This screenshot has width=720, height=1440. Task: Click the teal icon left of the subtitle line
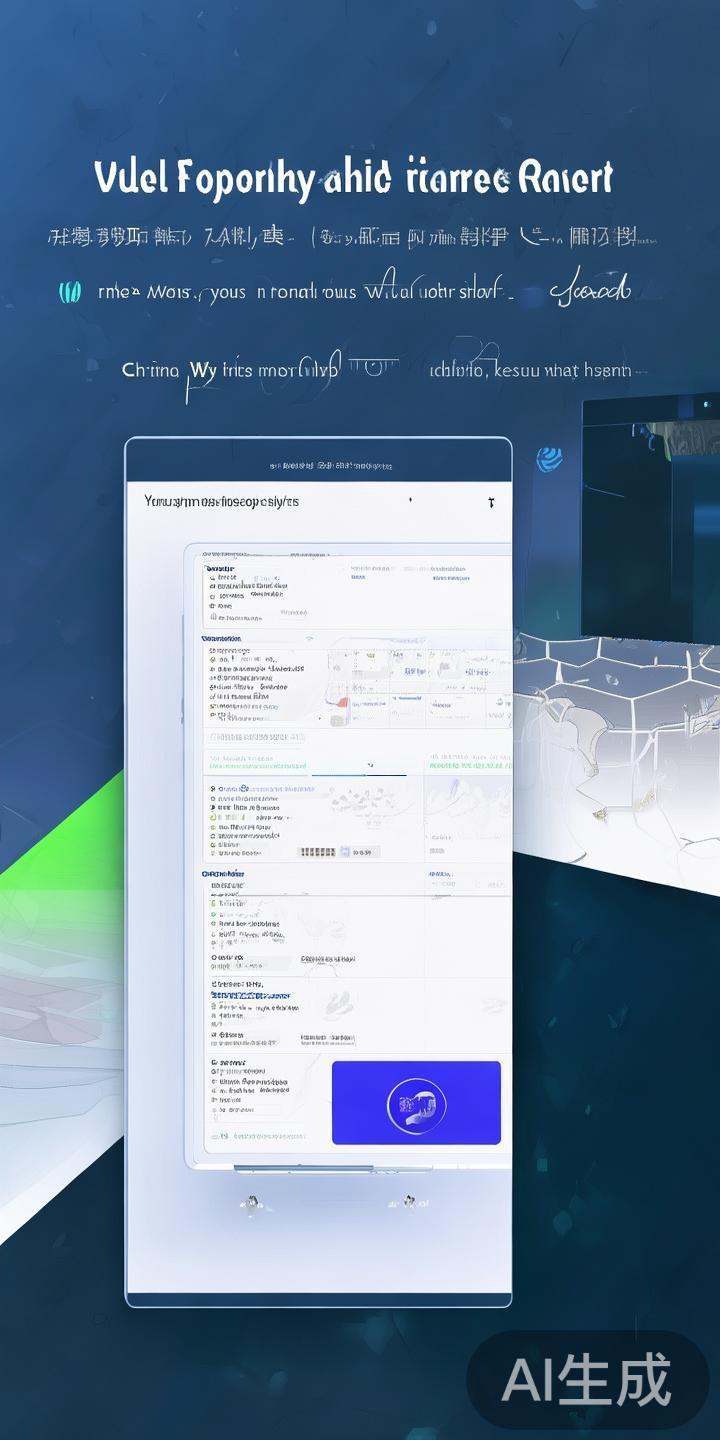69,292
